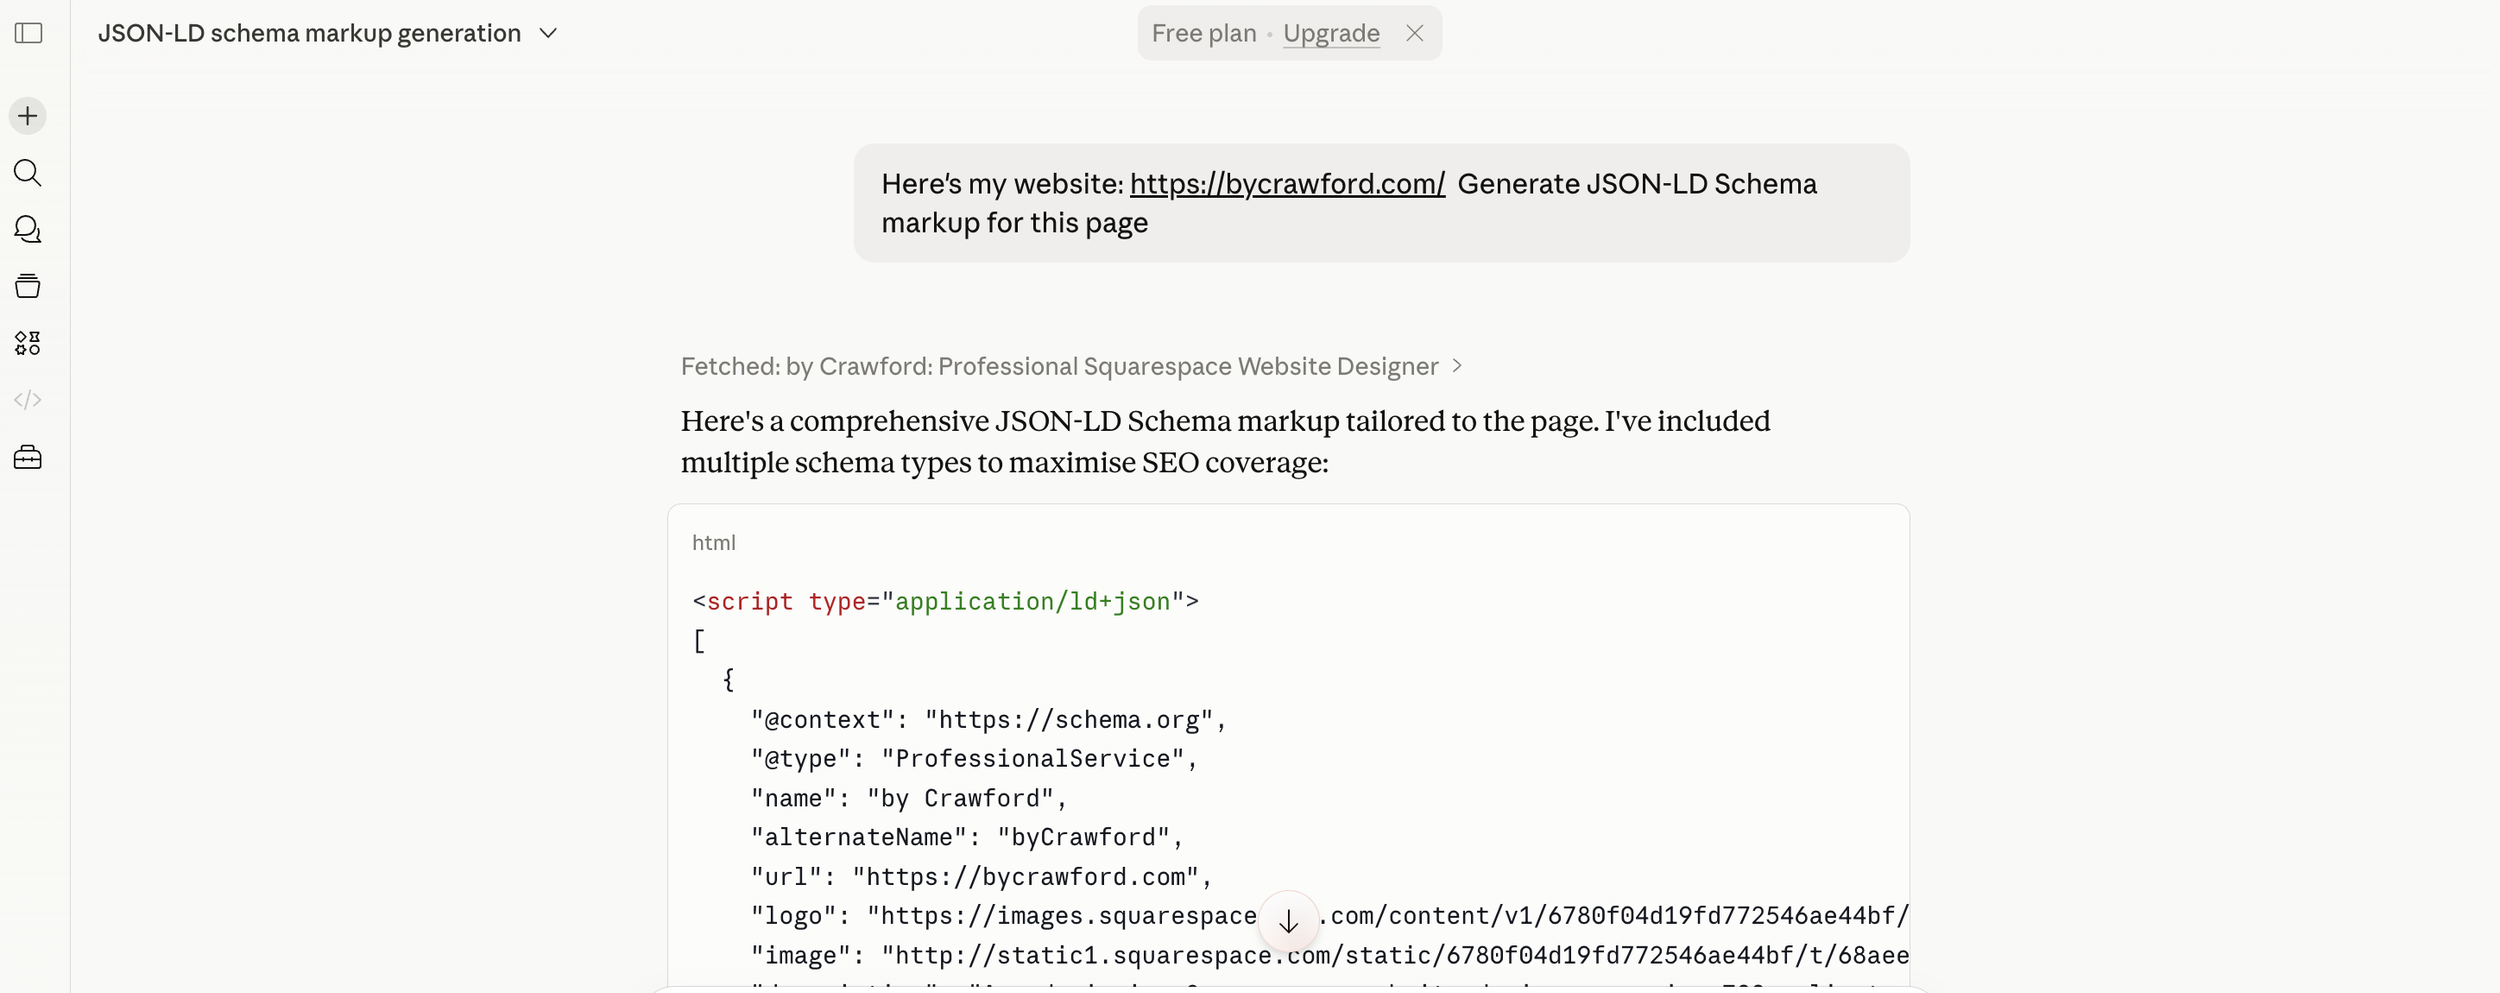Click the "logo" squarespace URL line
Viewport: 2500px width, 993px height.
pos(1329,916)
